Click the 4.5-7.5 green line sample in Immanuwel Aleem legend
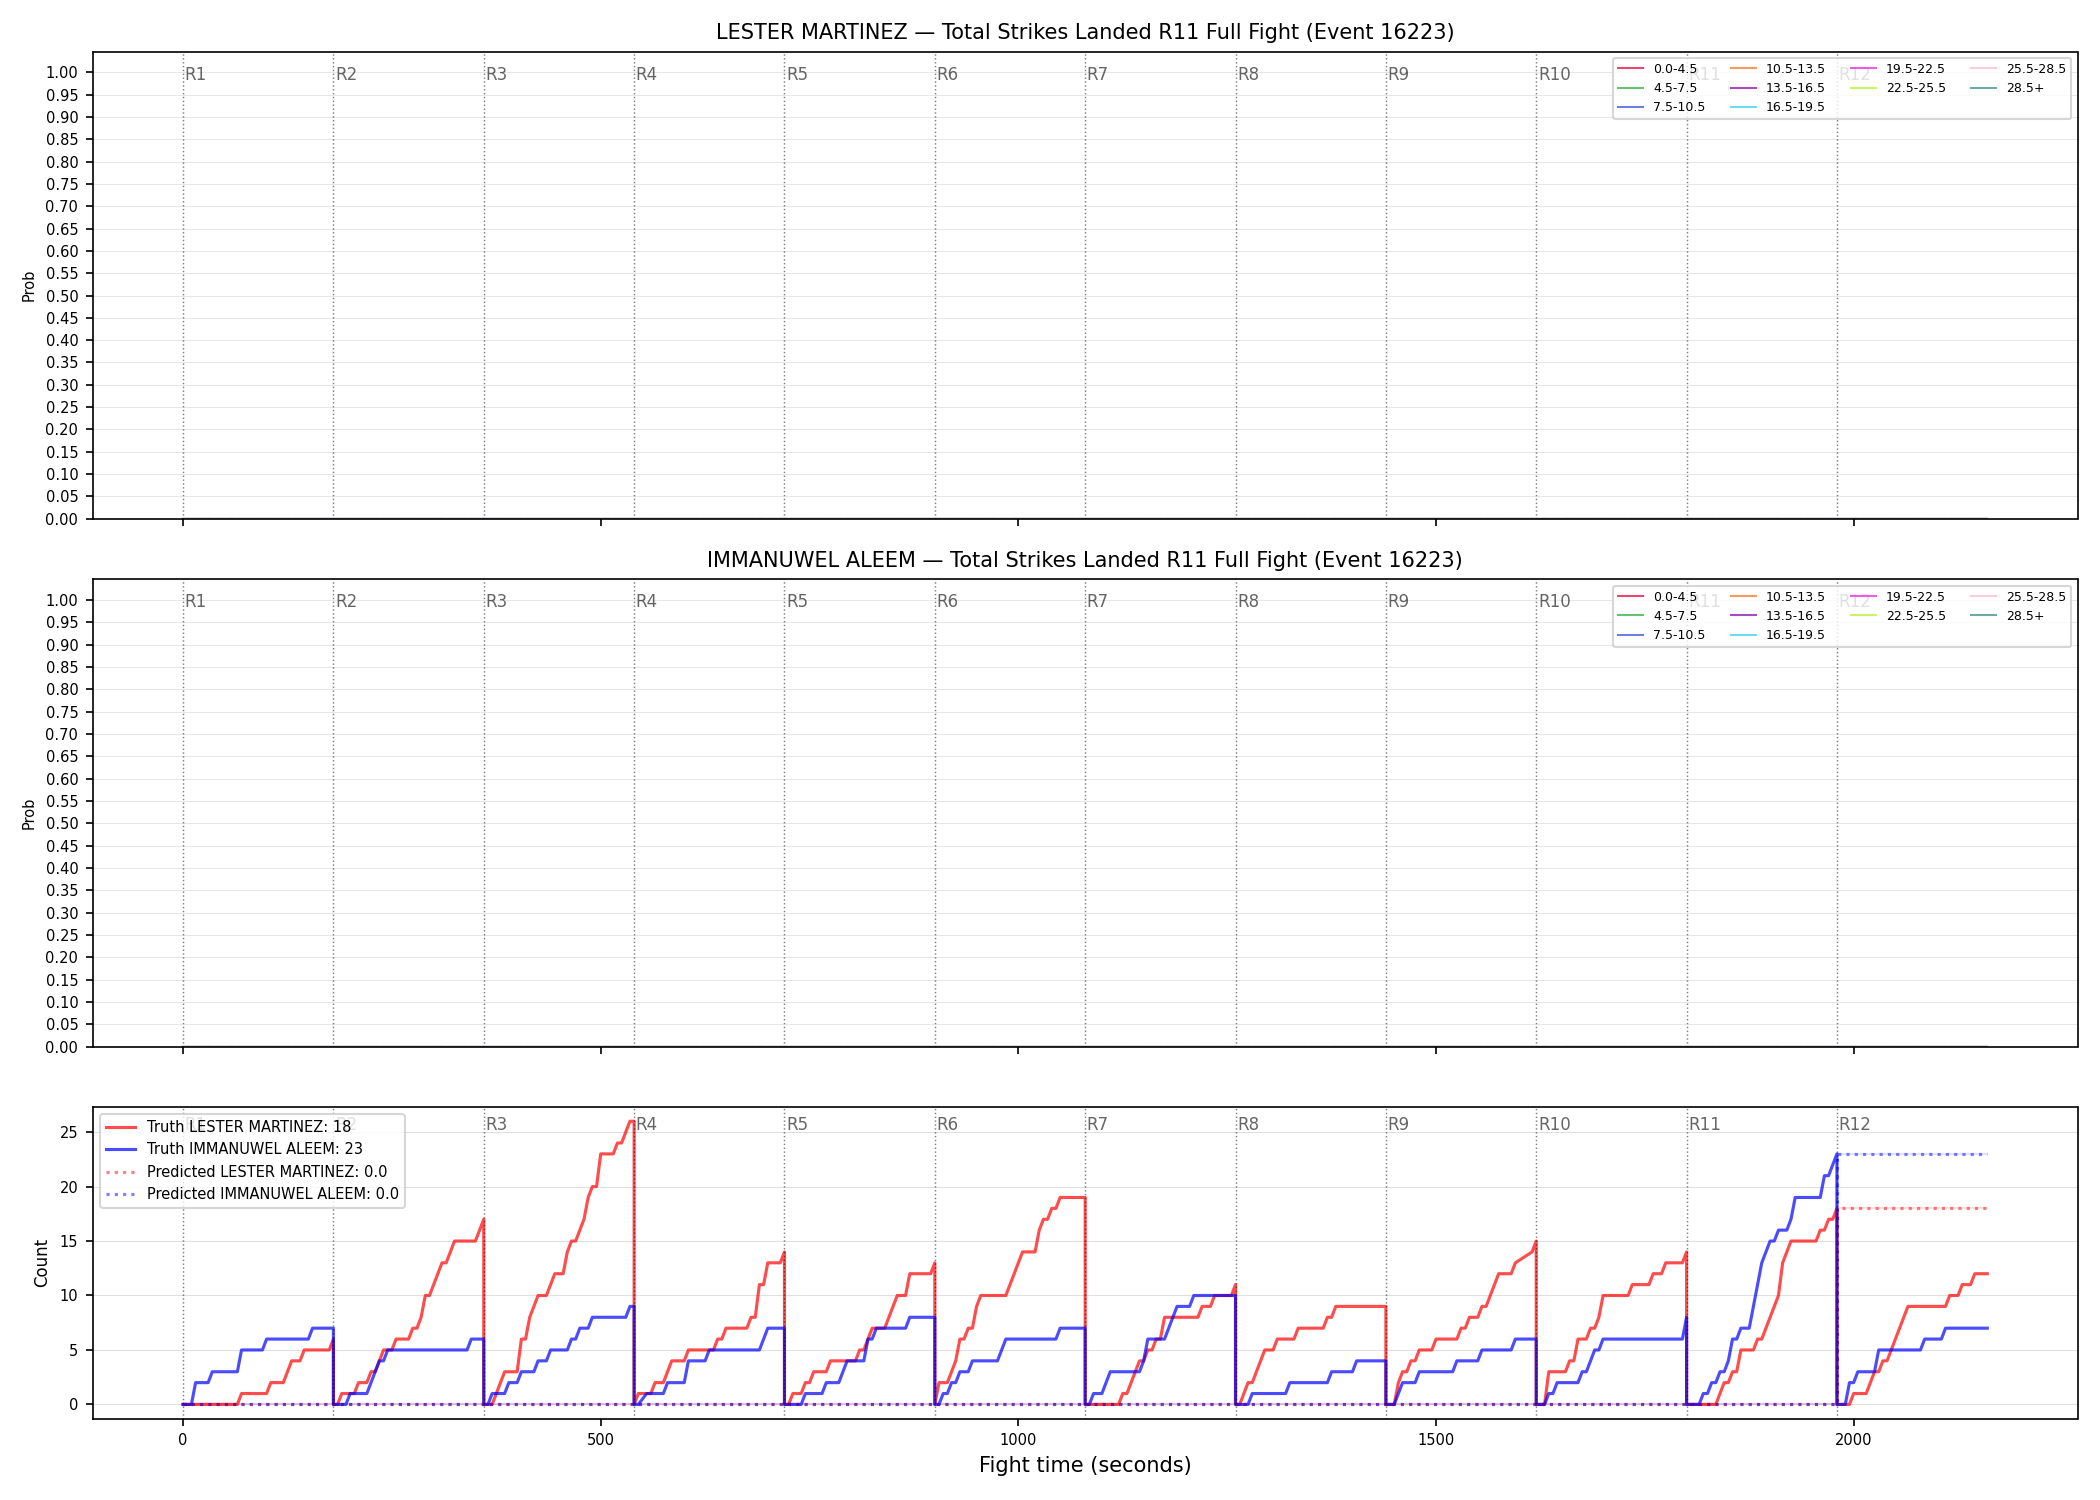The image size is (2100, 1500). tap(1630, 616)
